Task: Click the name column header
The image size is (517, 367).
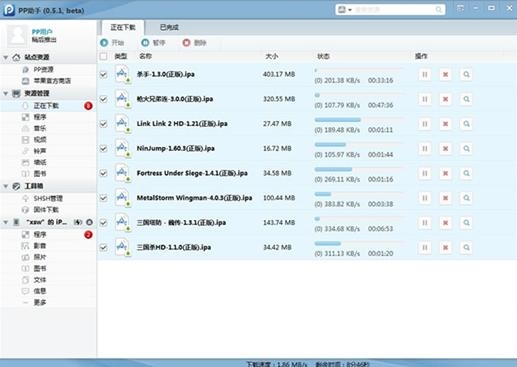Action: tap(145, 56)
